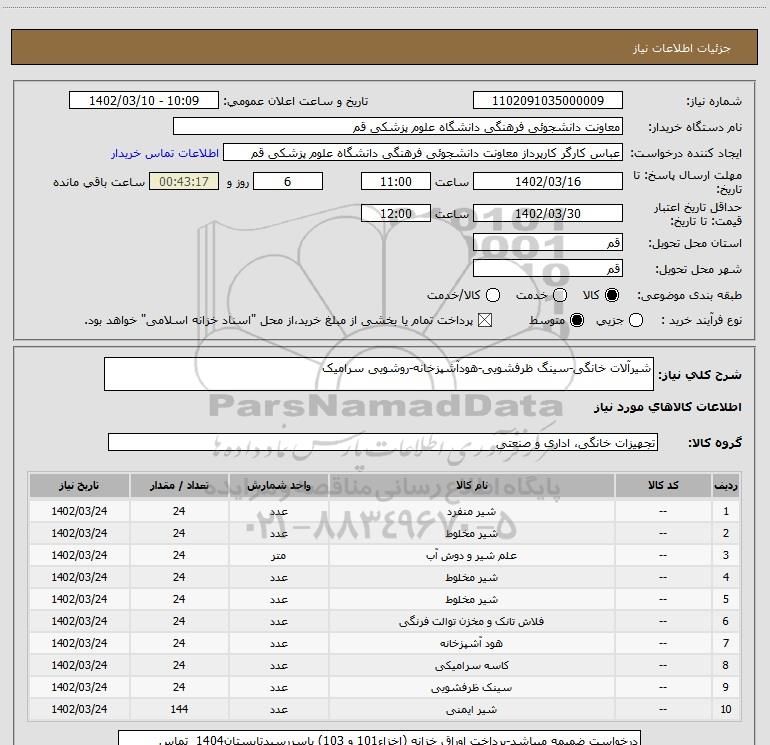Click the request creator name field

click(x=423, y=153)
